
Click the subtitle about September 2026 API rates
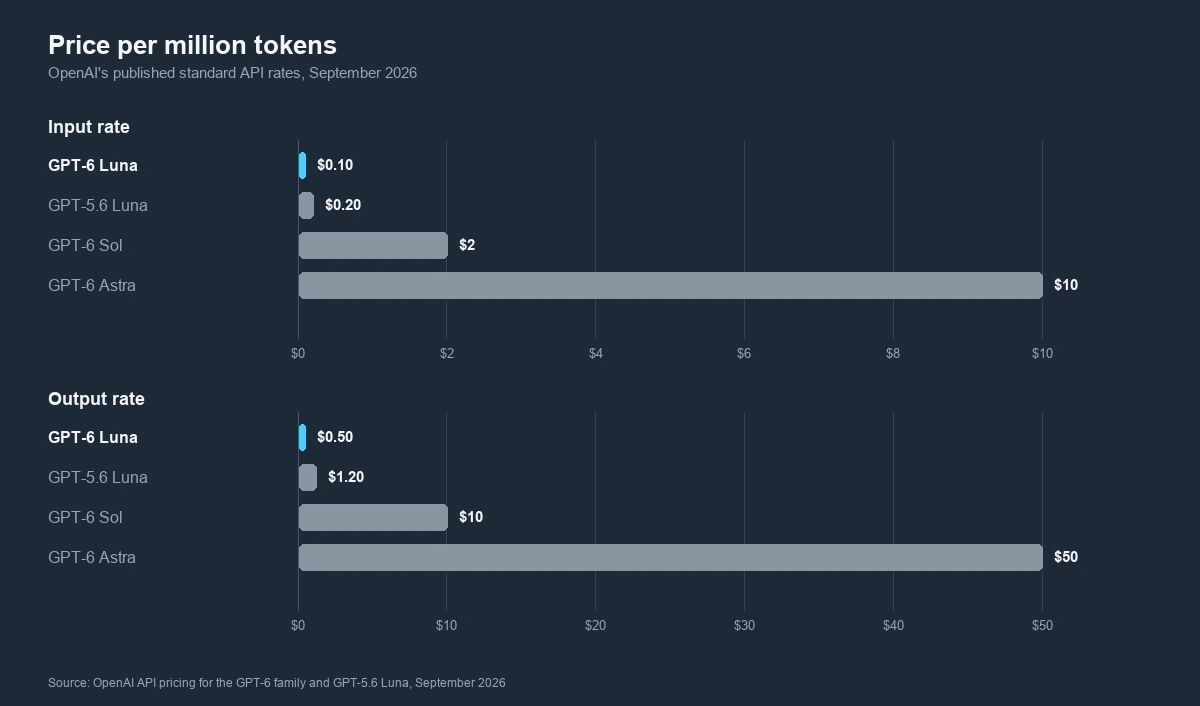232,73
